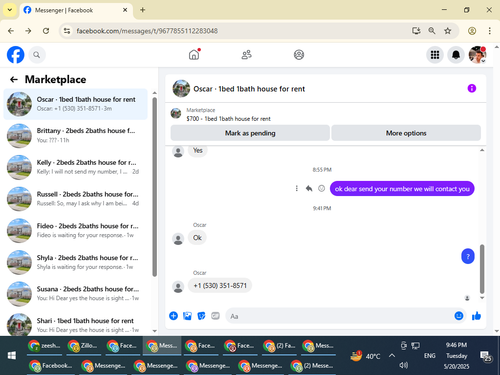Image resolution: width=500 pixels, height=375 pixels.
Task: Click phone number +1 (530) 351-8571 message
Action: (220, 286)
